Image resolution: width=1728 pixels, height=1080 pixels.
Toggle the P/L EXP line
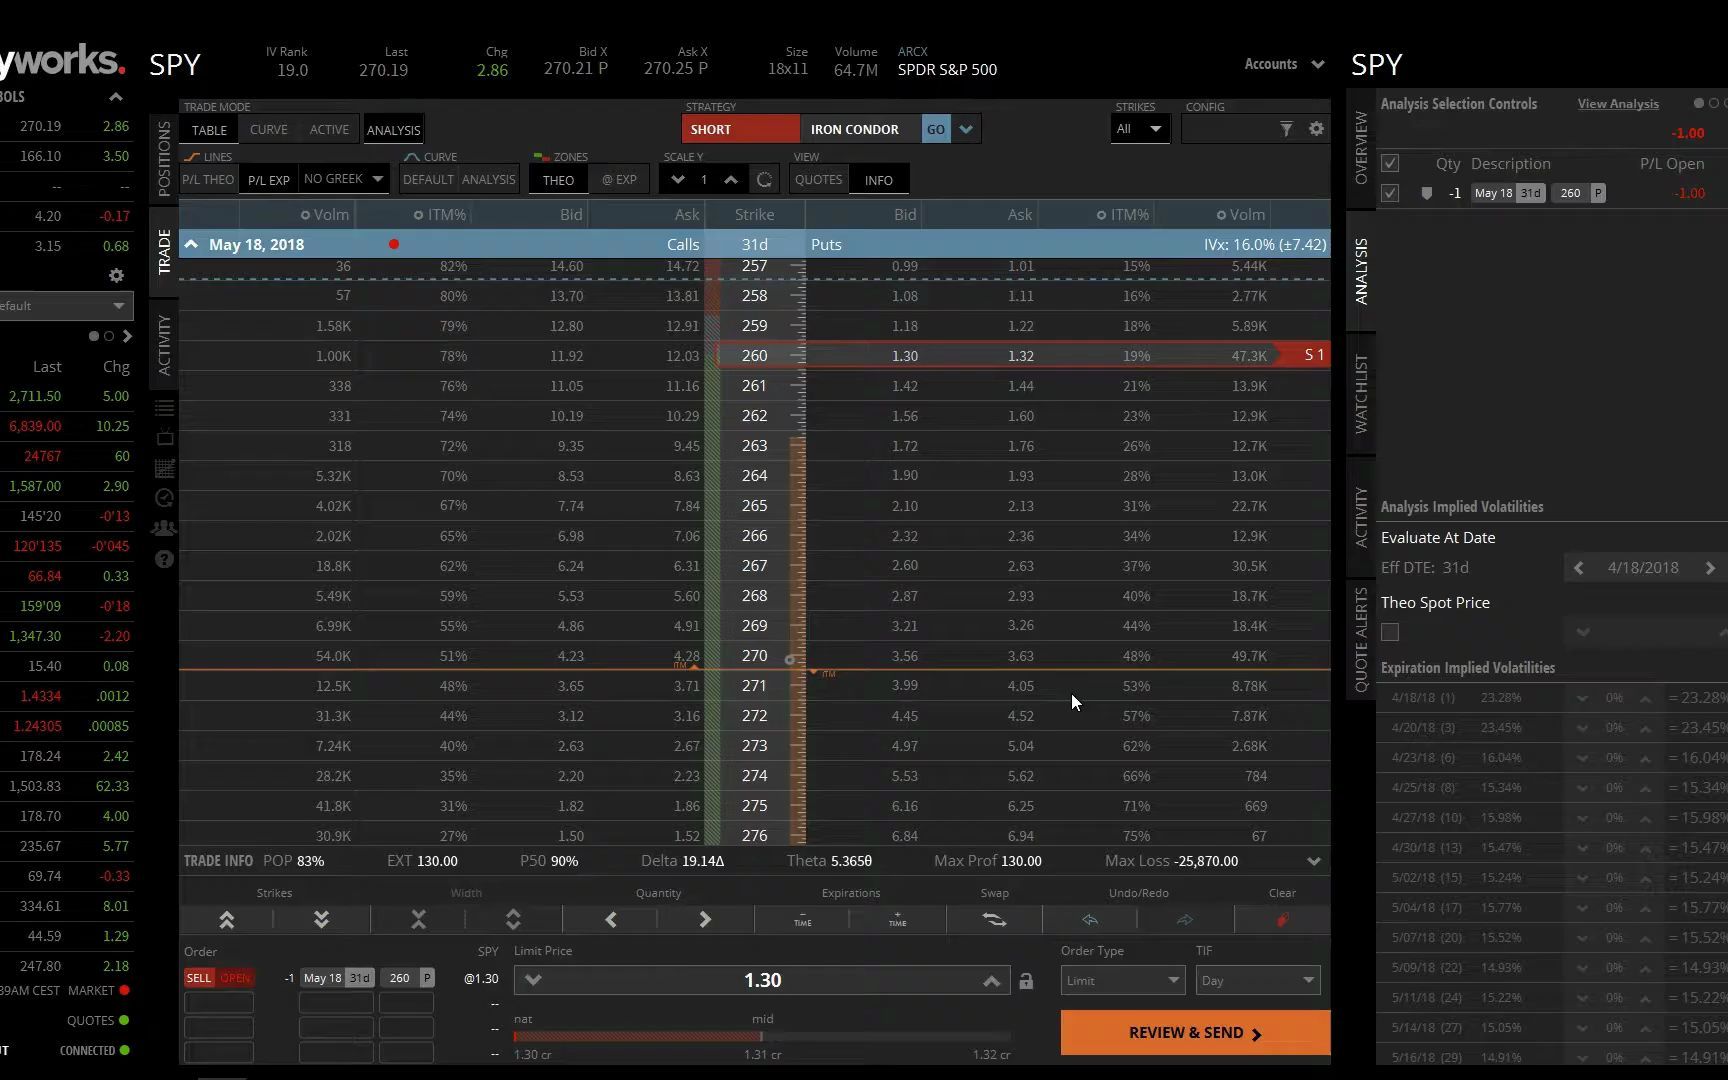(x=268, y=180)
